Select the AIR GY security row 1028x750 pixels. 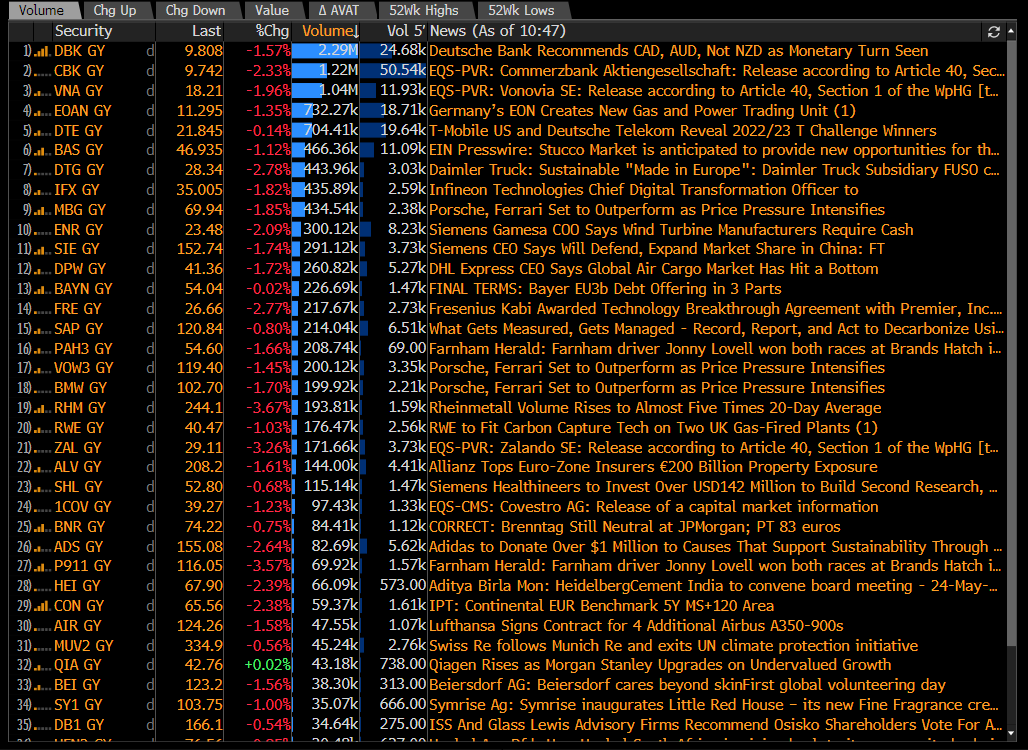508,625
